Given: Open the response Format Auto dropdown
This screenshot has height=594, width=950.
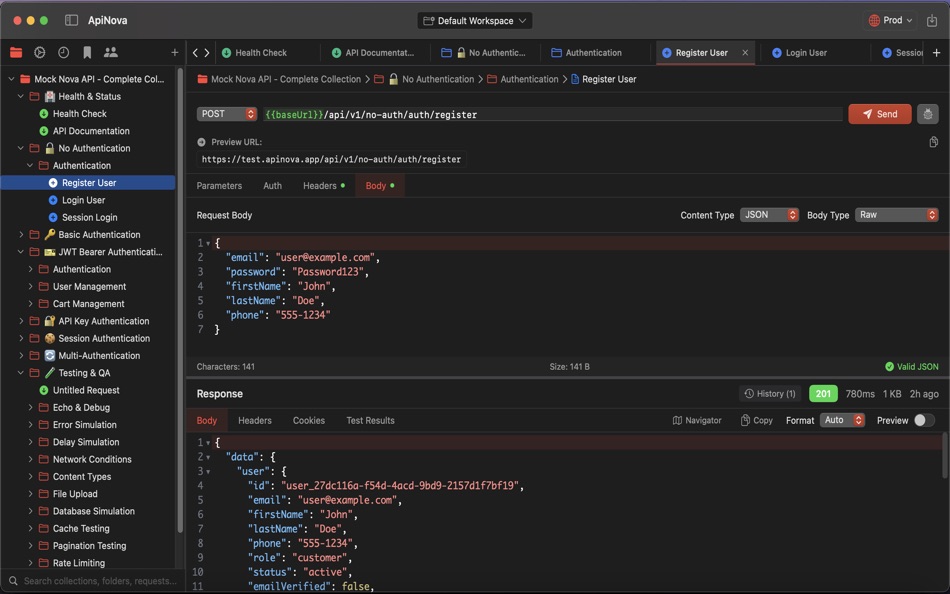Looking at the screenshot, I should (x=842, y=420).
